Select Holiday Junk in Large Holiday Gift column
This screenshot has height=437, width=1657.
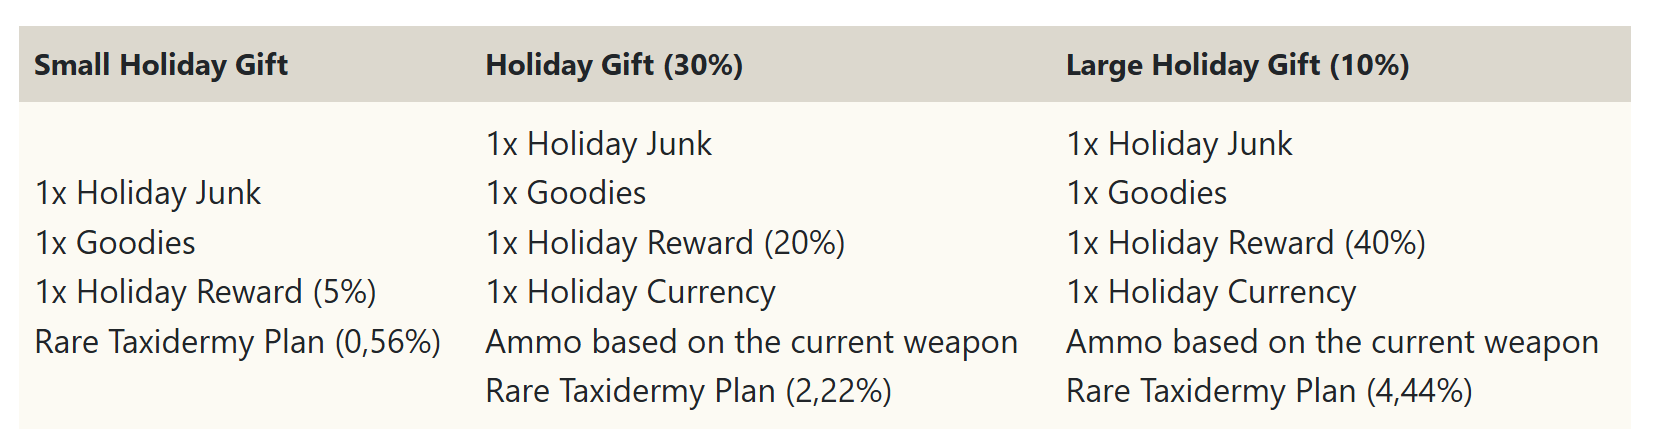click(x=1179, y=144)
